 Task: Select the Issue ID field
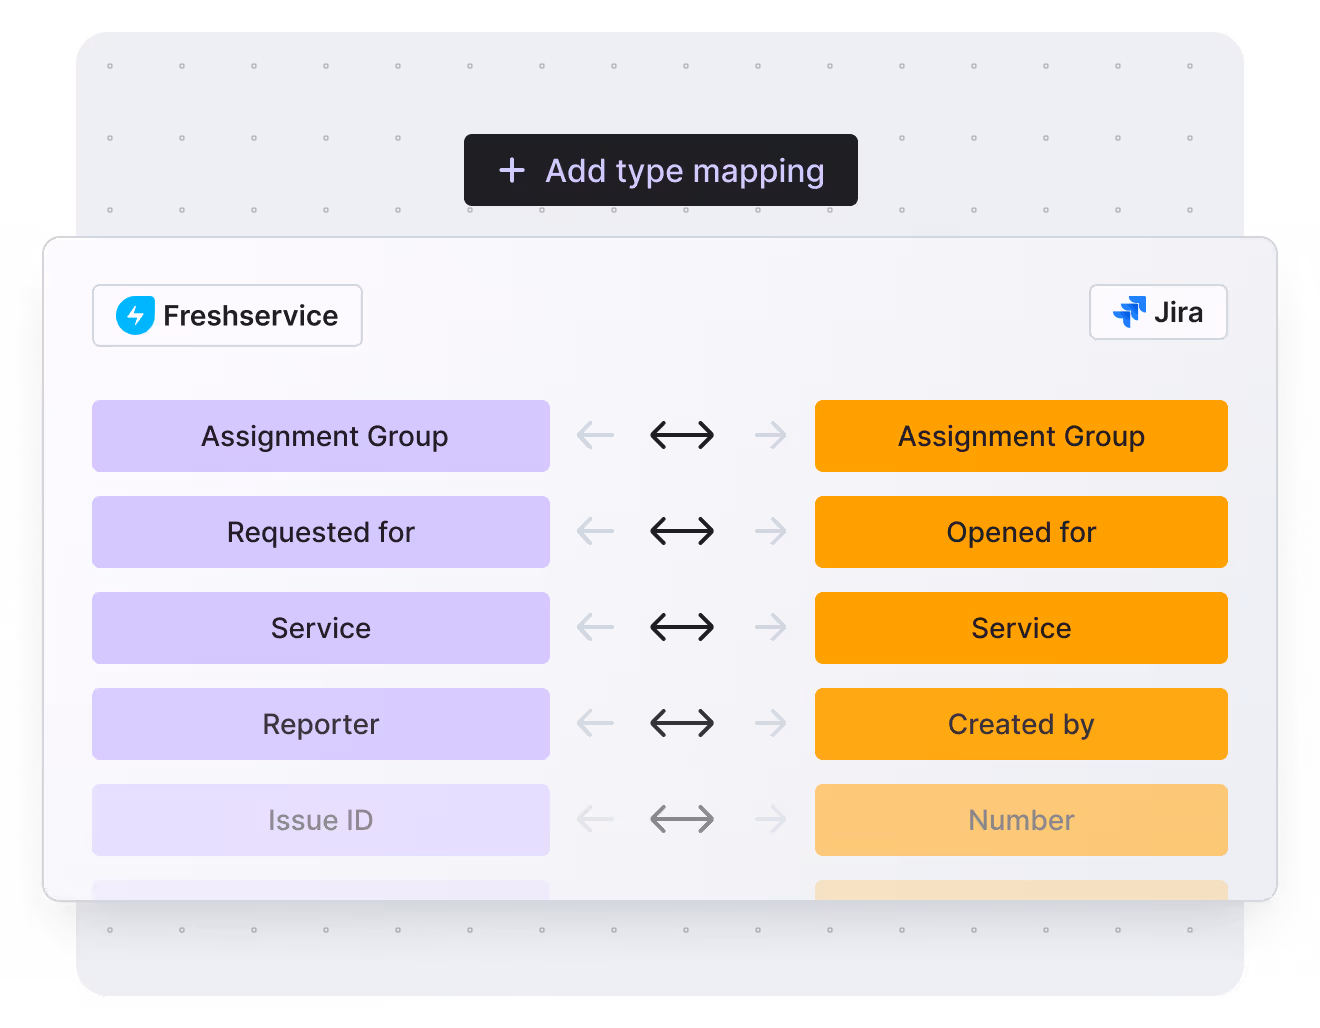321,820
